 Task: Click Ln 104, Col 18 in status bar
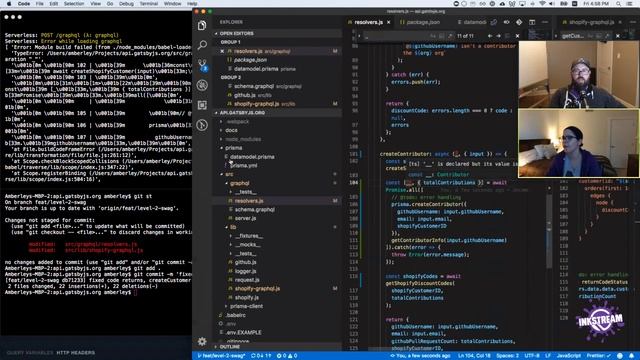(x=474, y=356)
